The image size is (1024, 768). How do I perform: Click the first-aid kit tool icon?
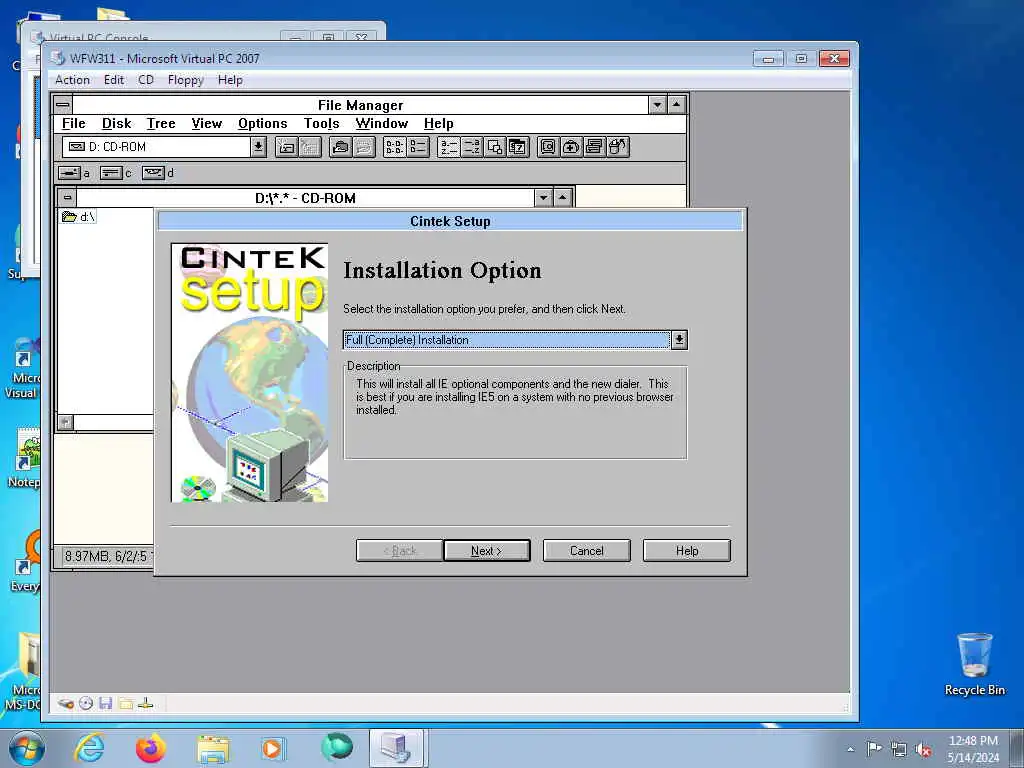(x=571, y=147)
